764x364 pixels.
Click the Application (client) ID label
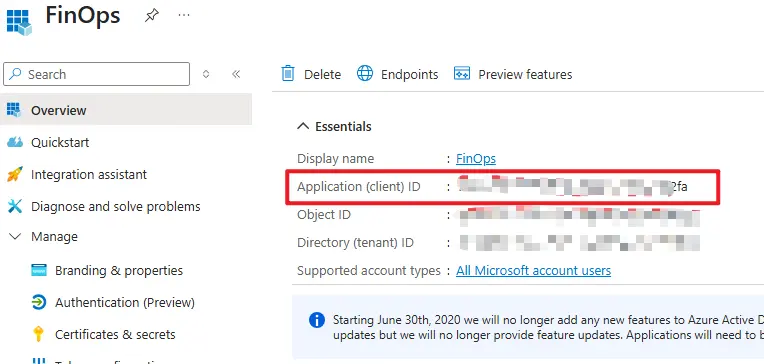(x=359, y=187)
